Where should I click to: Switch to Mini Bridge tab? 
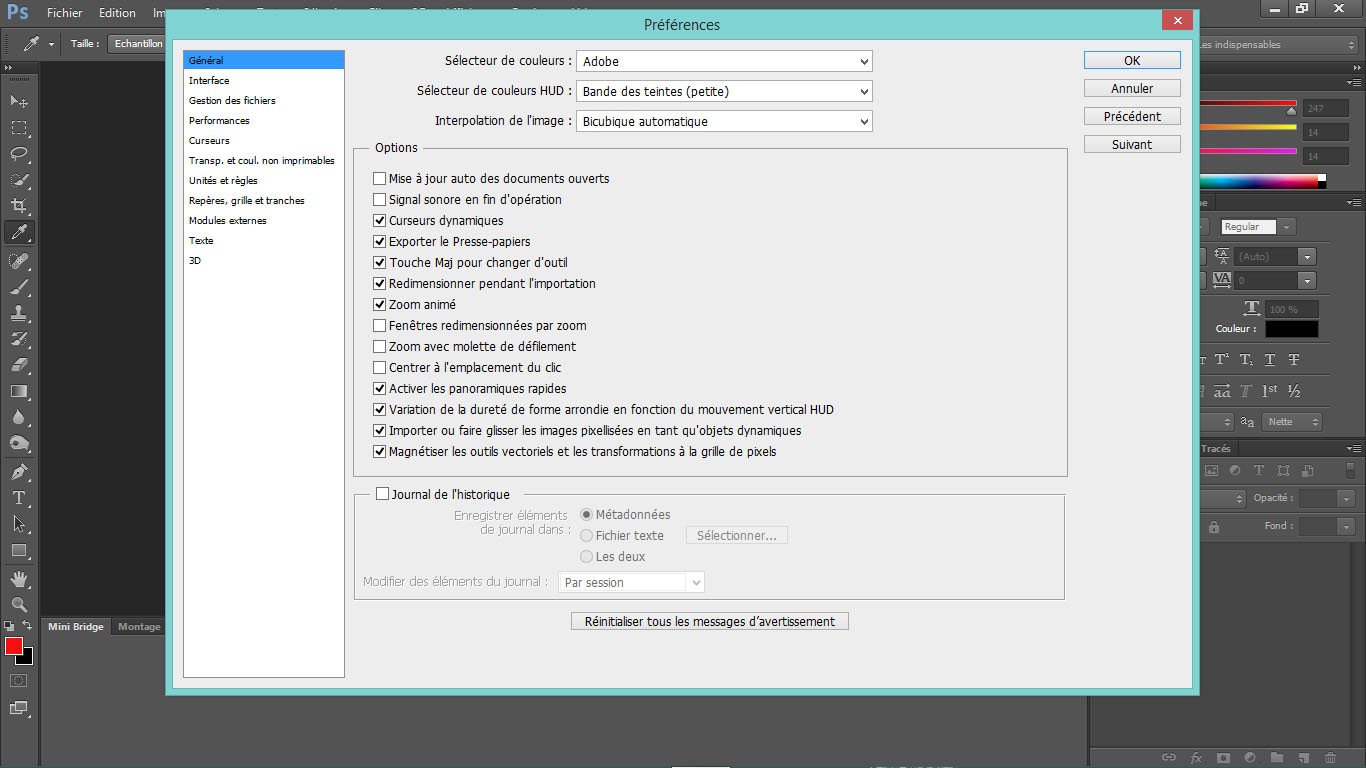76,627
